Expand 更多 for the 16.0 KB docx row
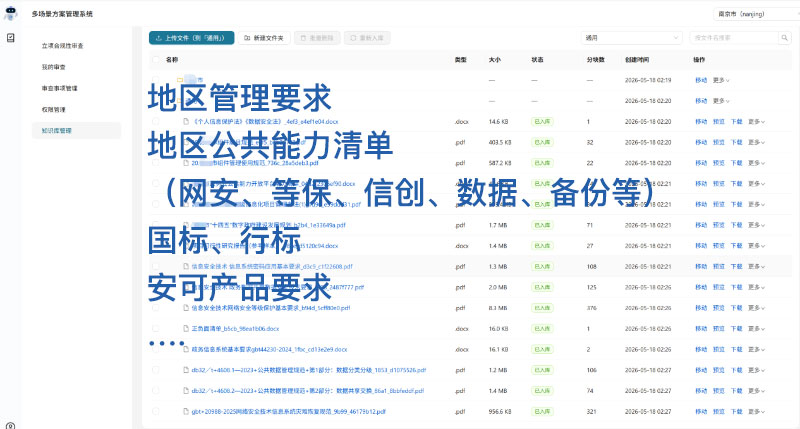 [x=757, y=329]
